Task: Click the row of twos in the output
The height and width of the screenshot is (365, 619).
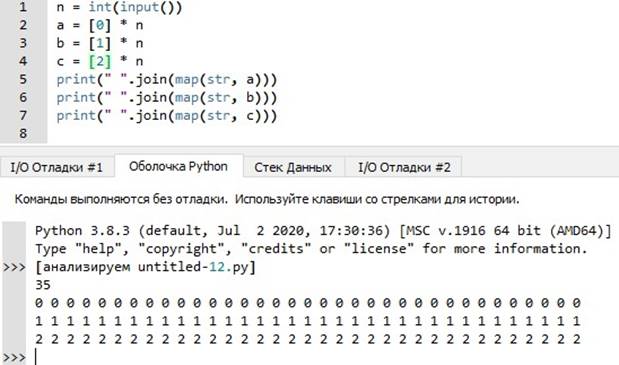Action: pyautogui.click(x=308, y=339)
